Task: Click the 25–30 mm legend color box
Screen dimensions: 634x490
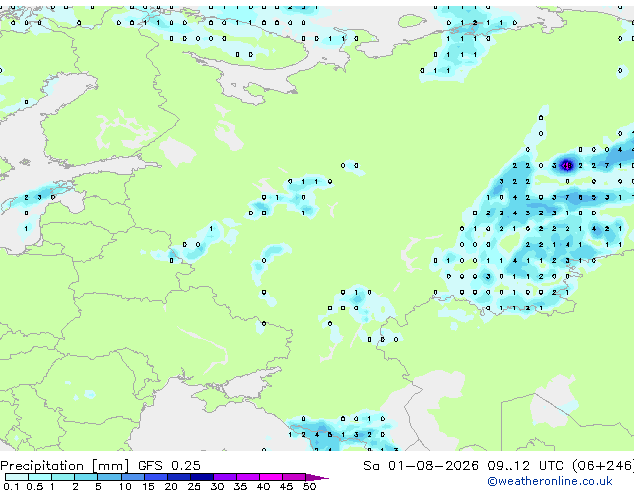Action: (x=202, y=477)
